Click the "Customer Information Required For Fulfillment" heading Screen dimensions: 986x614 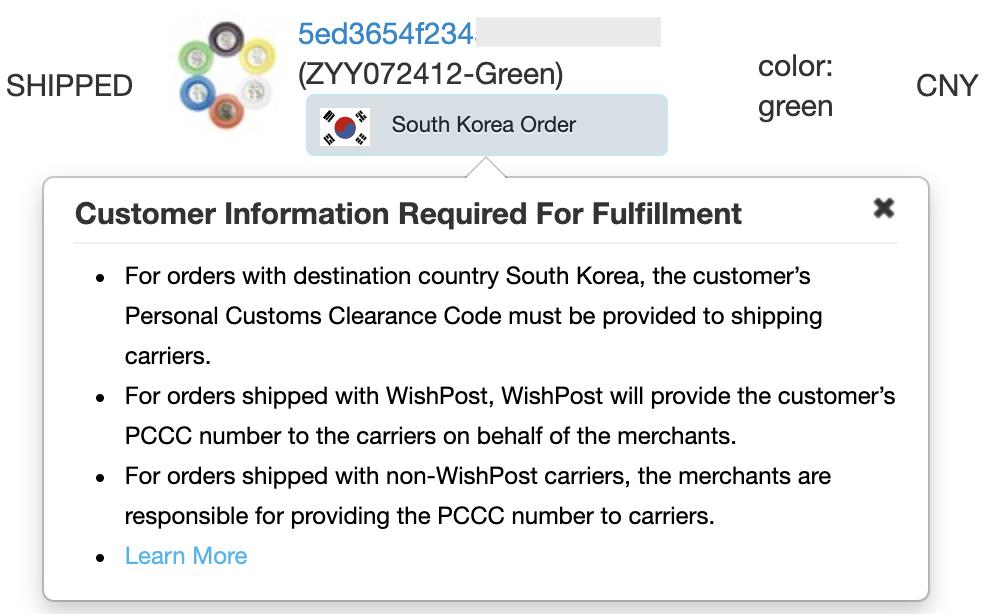408,213
